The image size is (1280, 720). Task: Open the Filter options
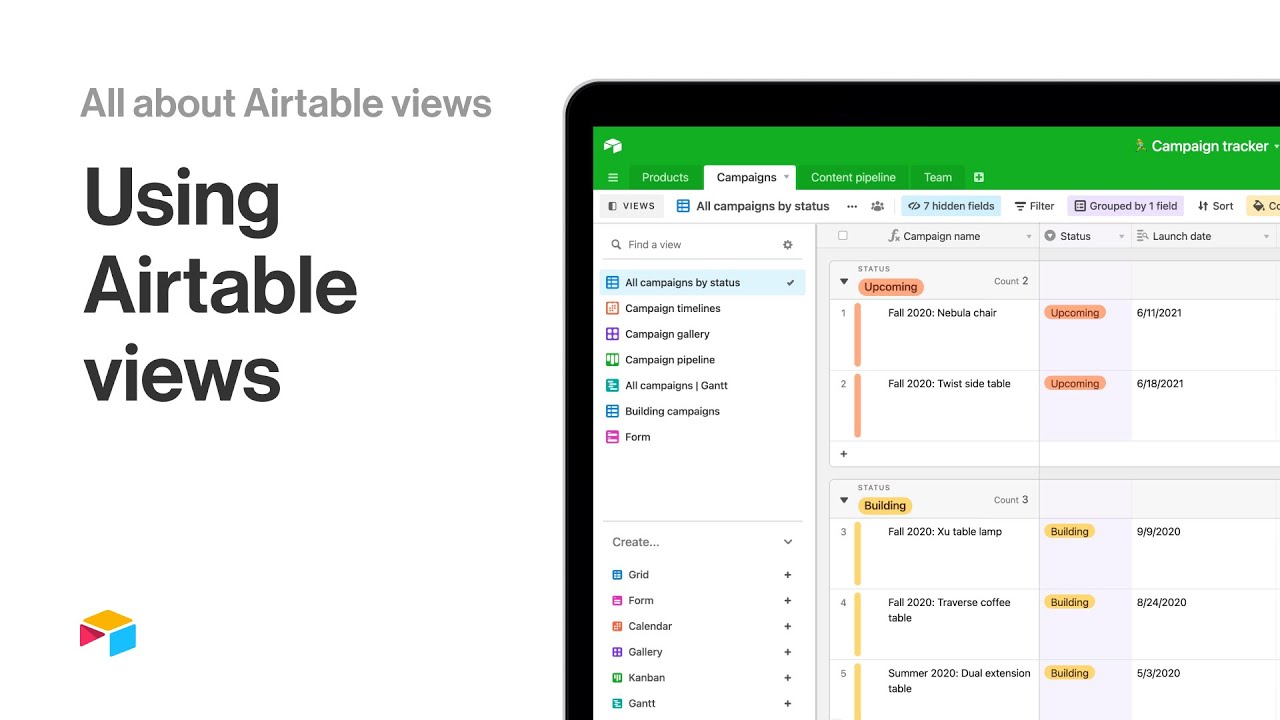tap(1034, 206)
